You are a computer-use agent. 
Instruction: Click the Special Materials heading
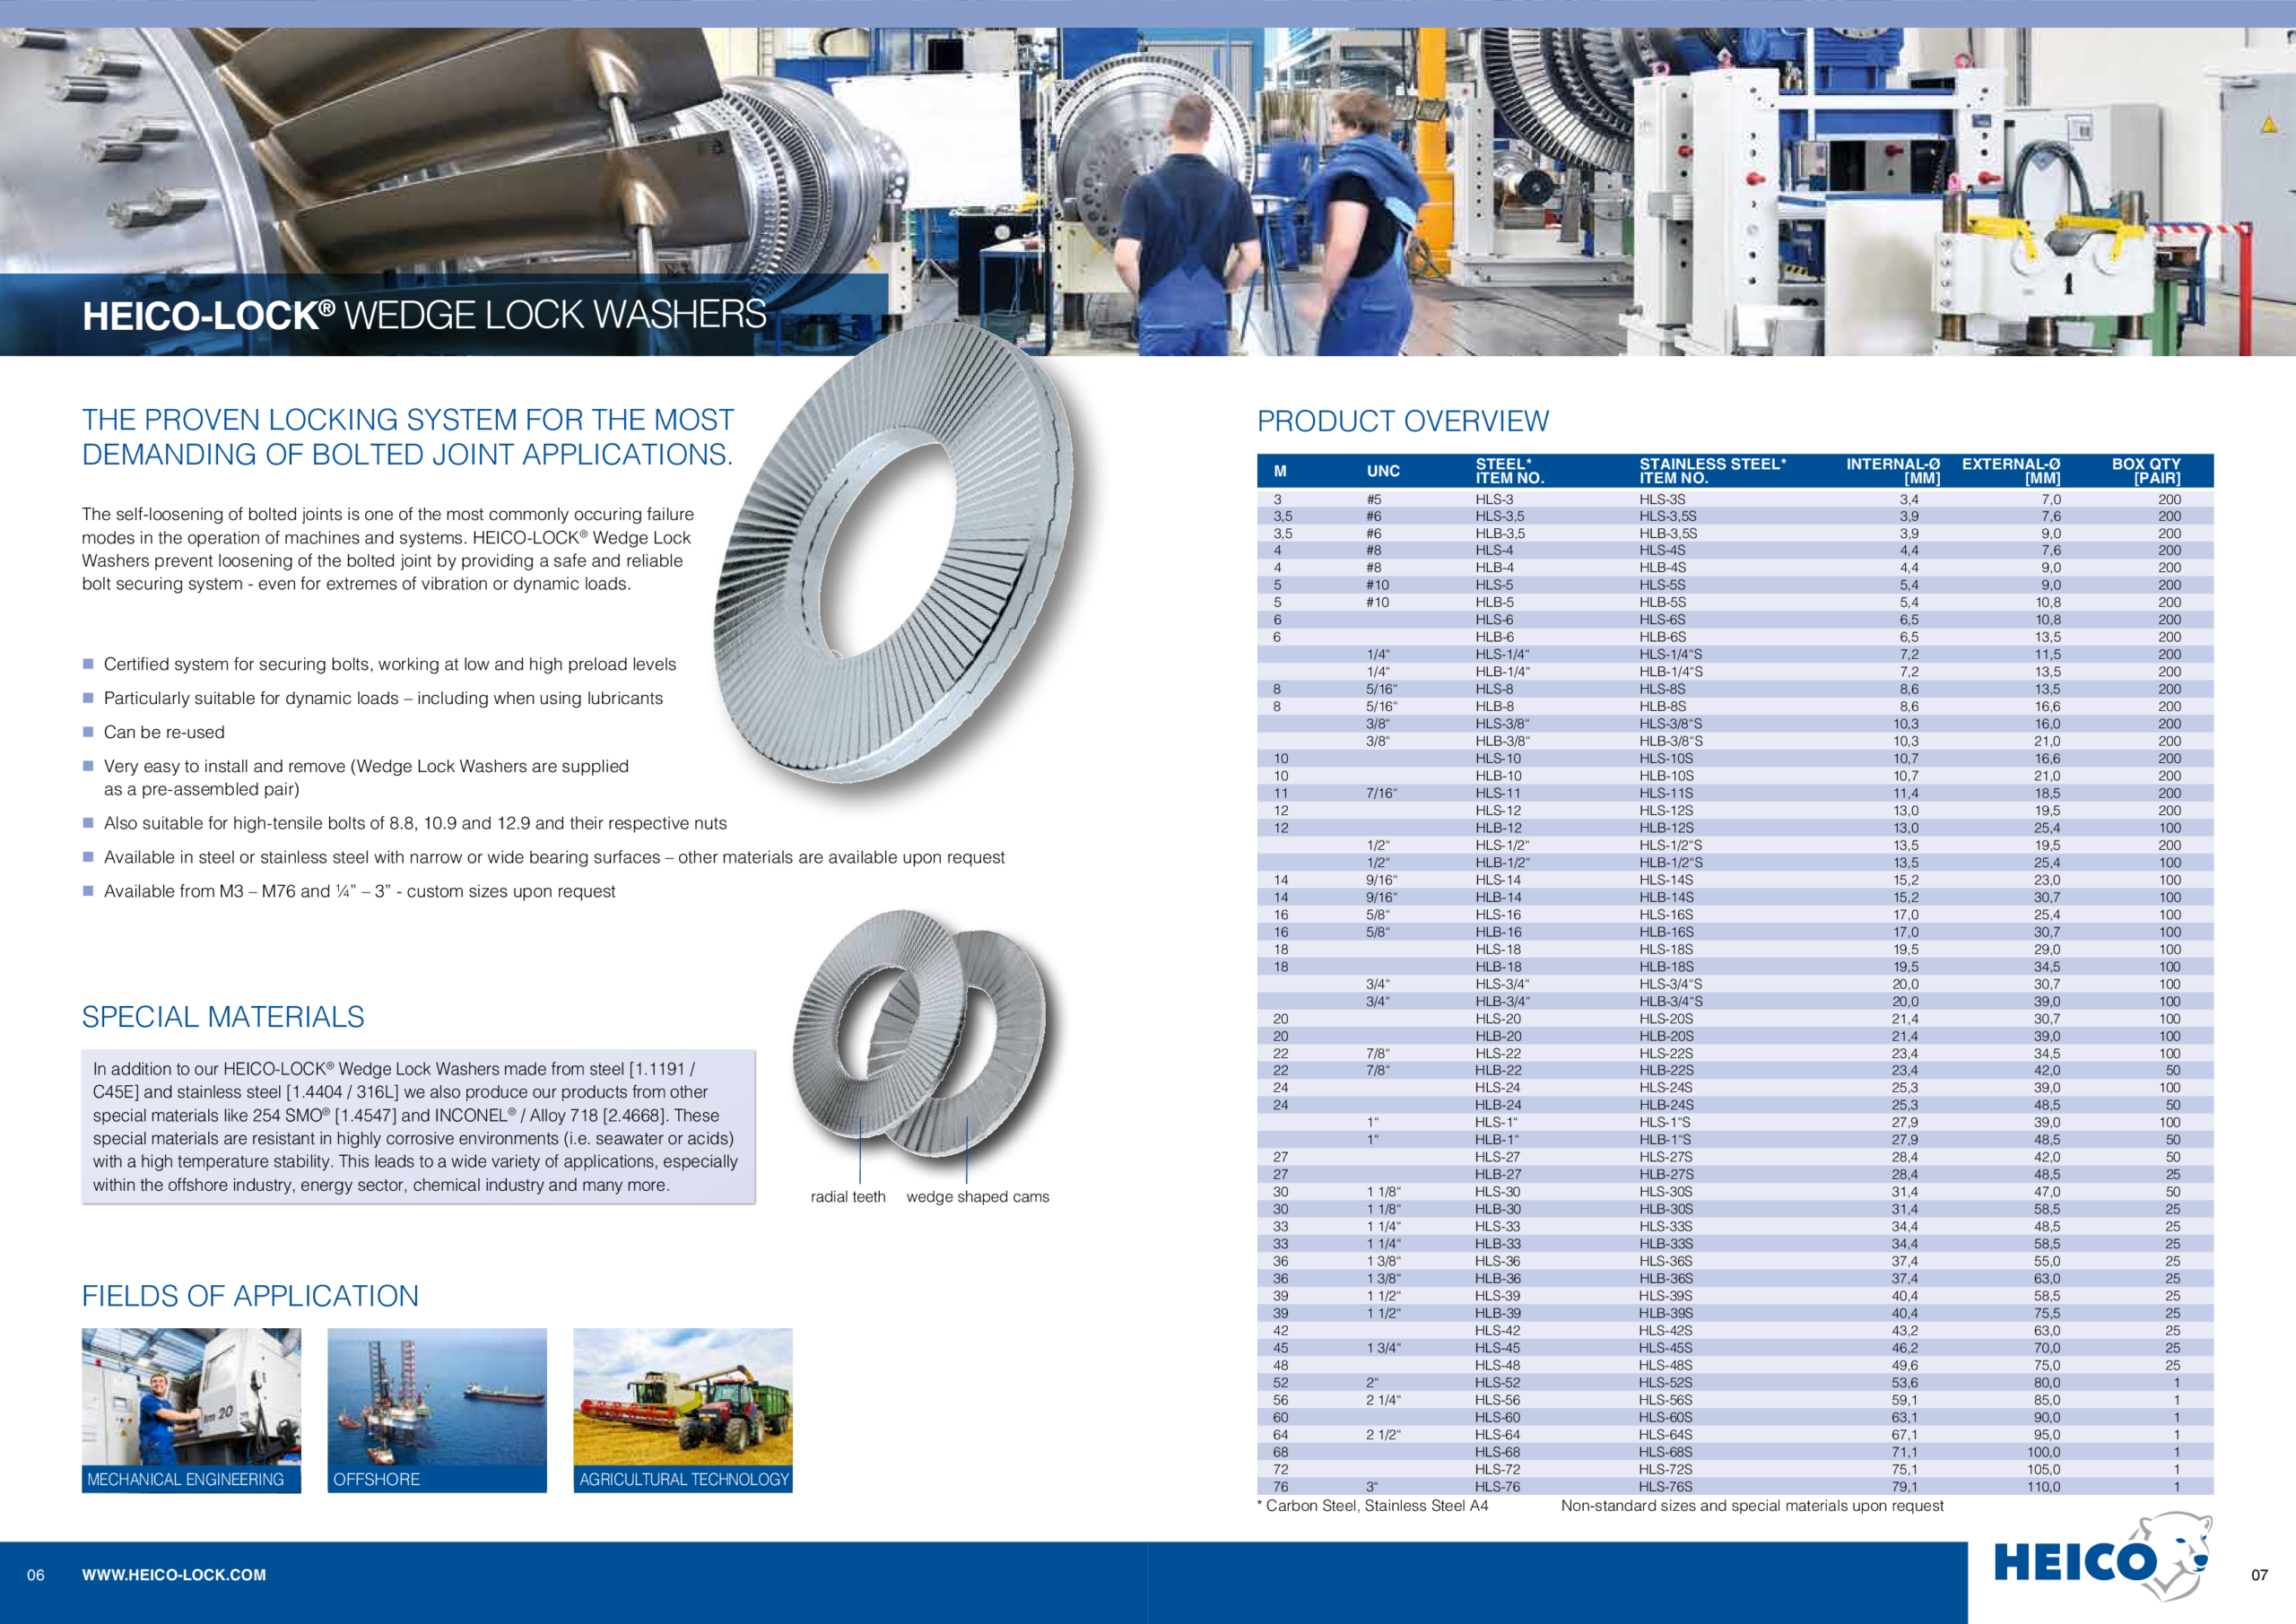click(x=222, y=1017)
